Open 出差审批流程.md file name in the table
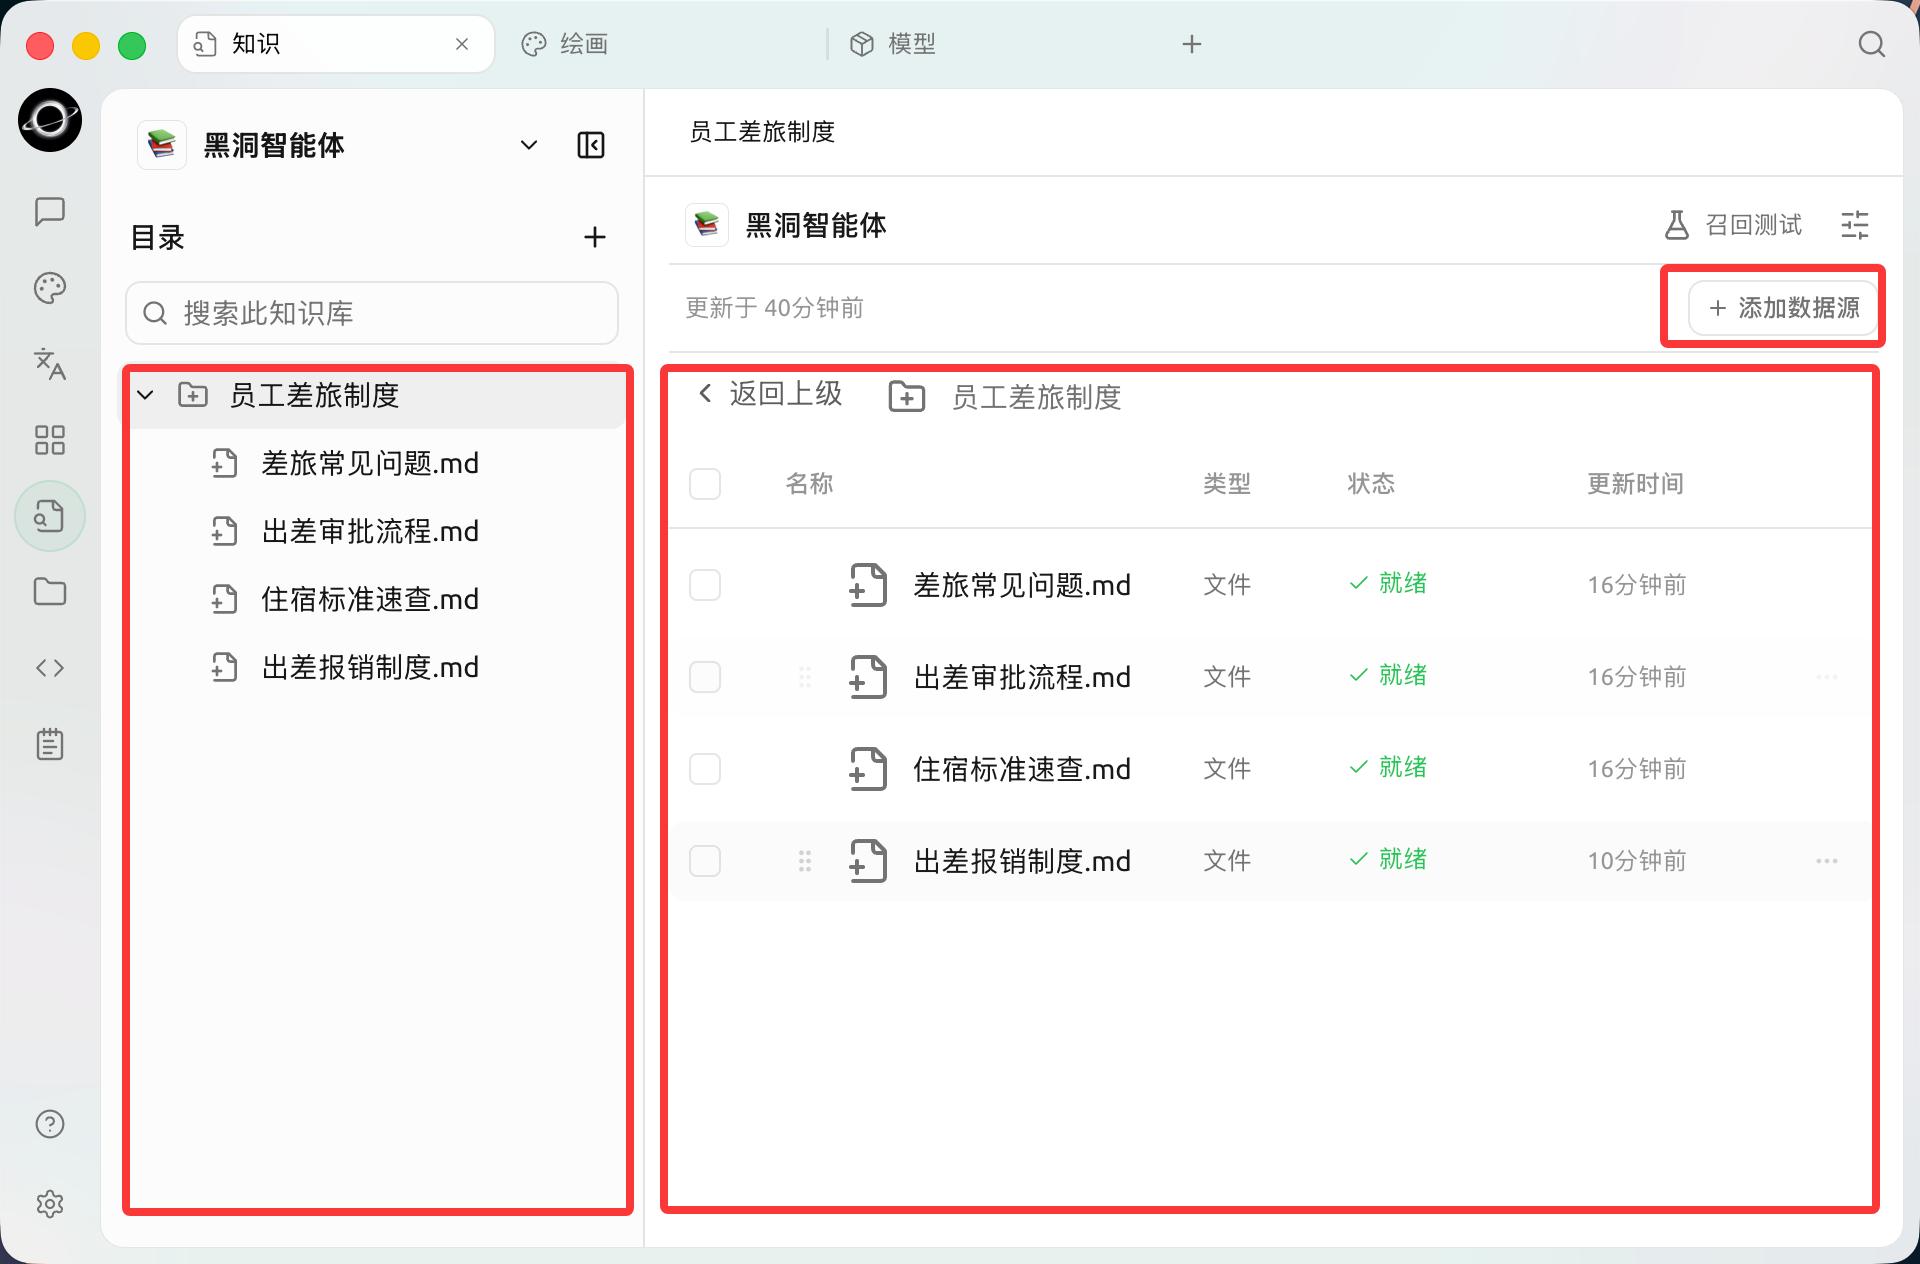1920x1264 pixels. 1022,677
